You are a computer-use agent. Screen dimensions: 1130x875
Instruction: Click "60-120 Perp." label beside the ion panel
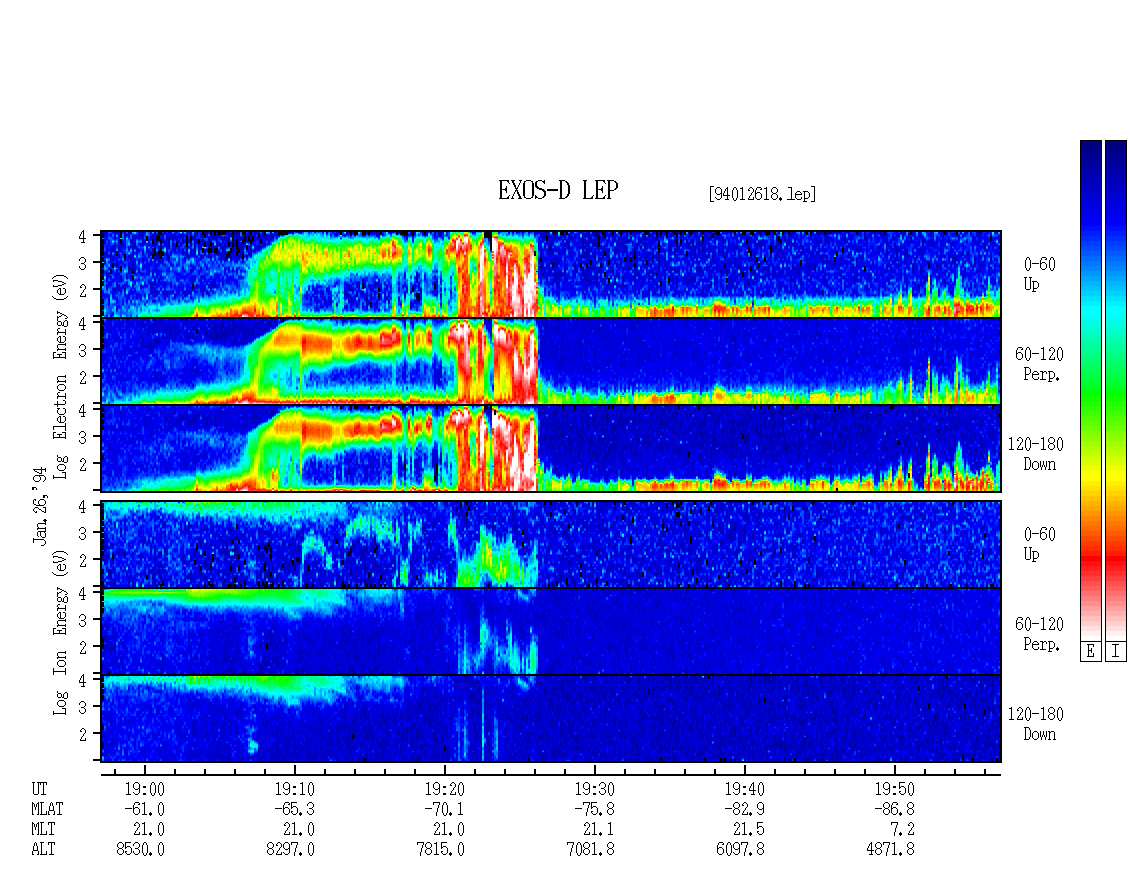click(x=1039, y=634)
